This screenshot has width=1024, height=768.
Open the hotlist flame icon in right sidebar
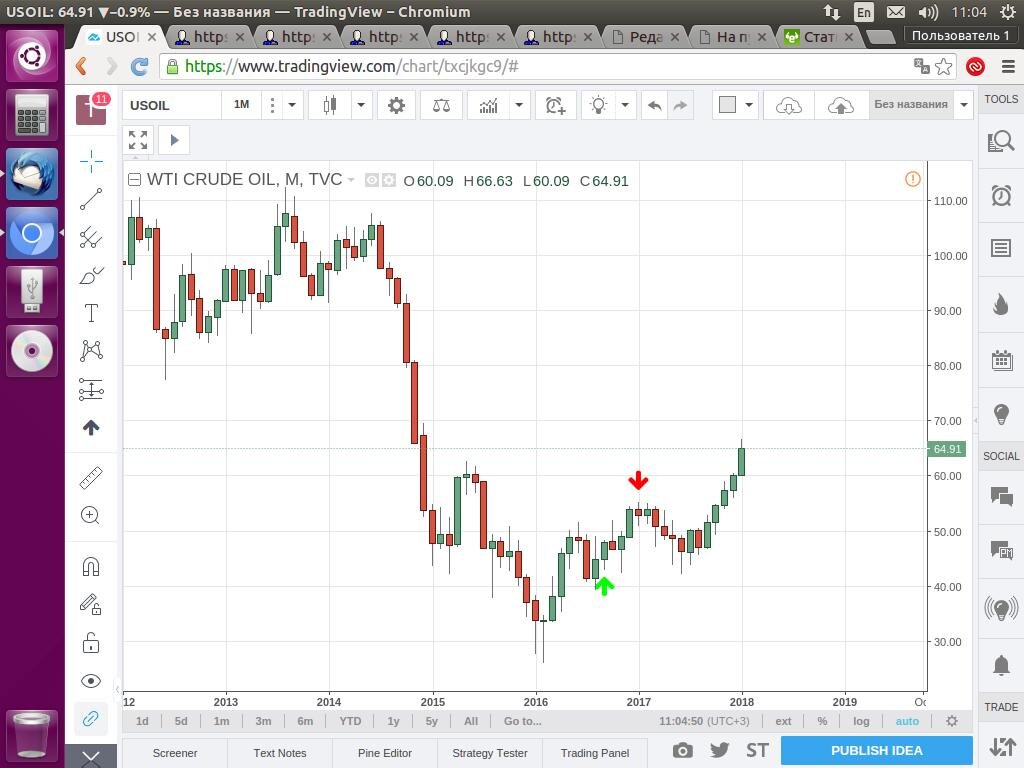pos(1001,304)
